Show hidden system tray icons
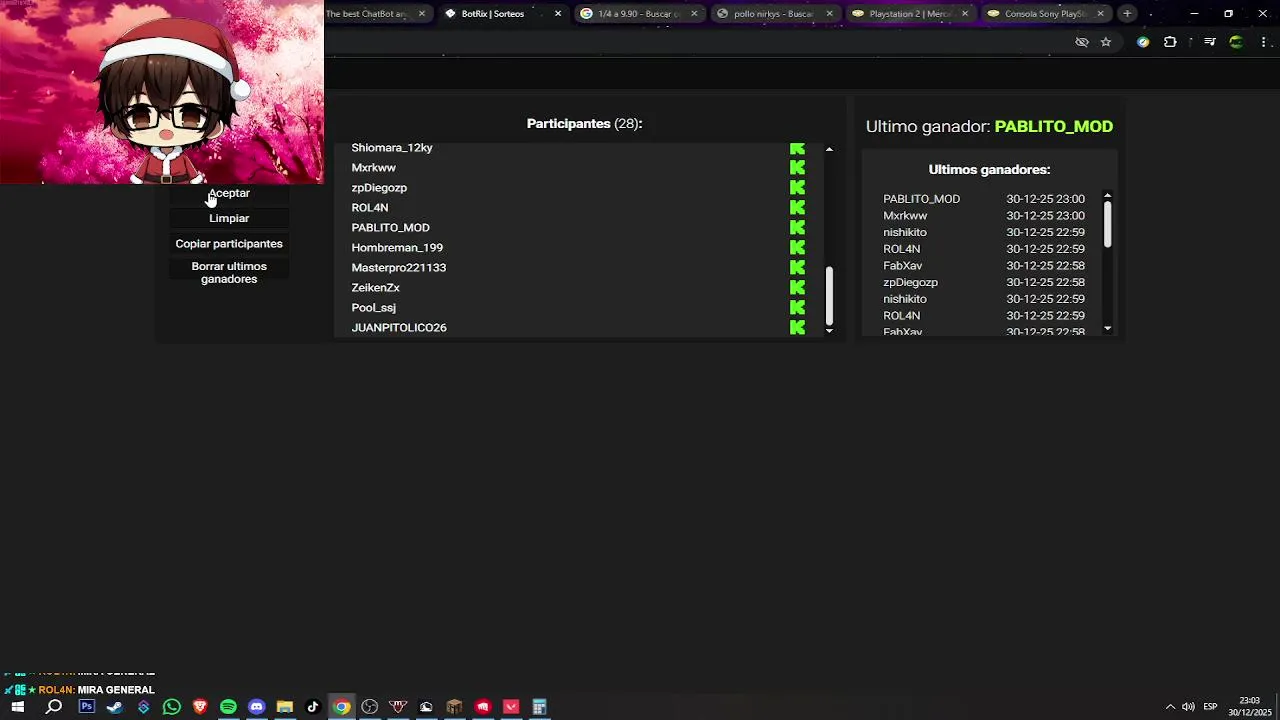Viewport: 1280px width, 720px height. tap(1170, 707)
